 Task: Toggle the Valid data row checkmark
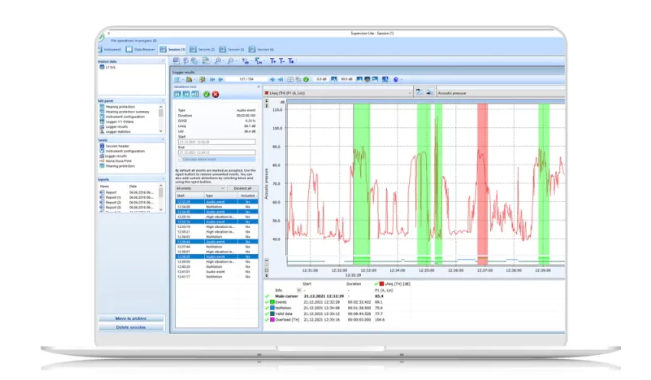[267, 314]
